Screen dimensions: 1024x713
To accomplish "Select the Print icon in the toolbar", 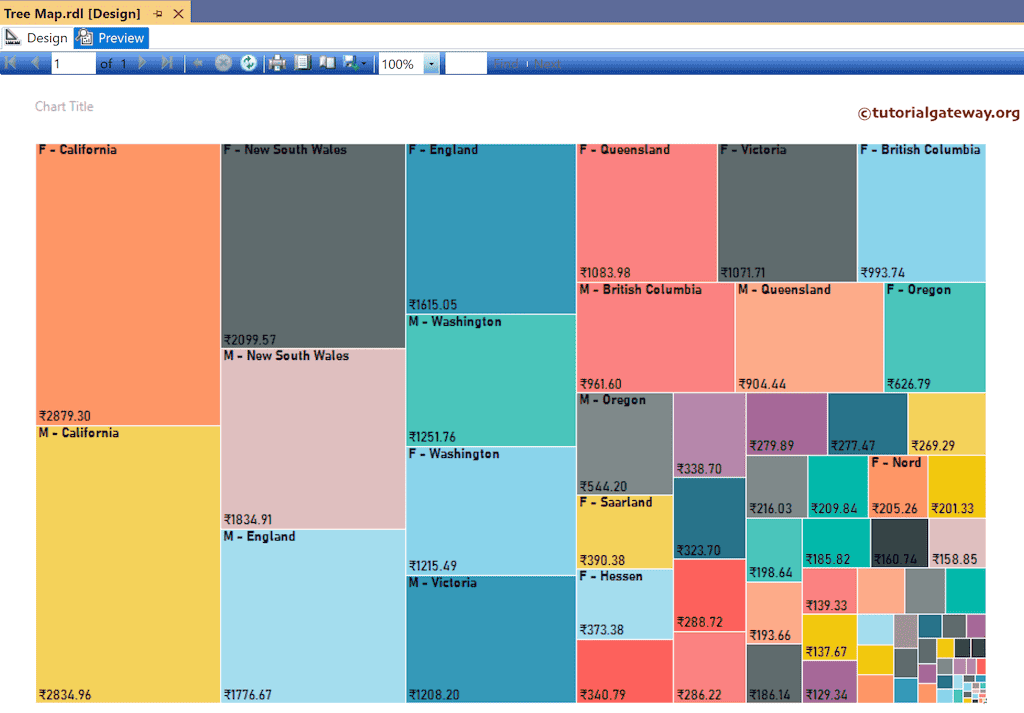I will point(276,63).
